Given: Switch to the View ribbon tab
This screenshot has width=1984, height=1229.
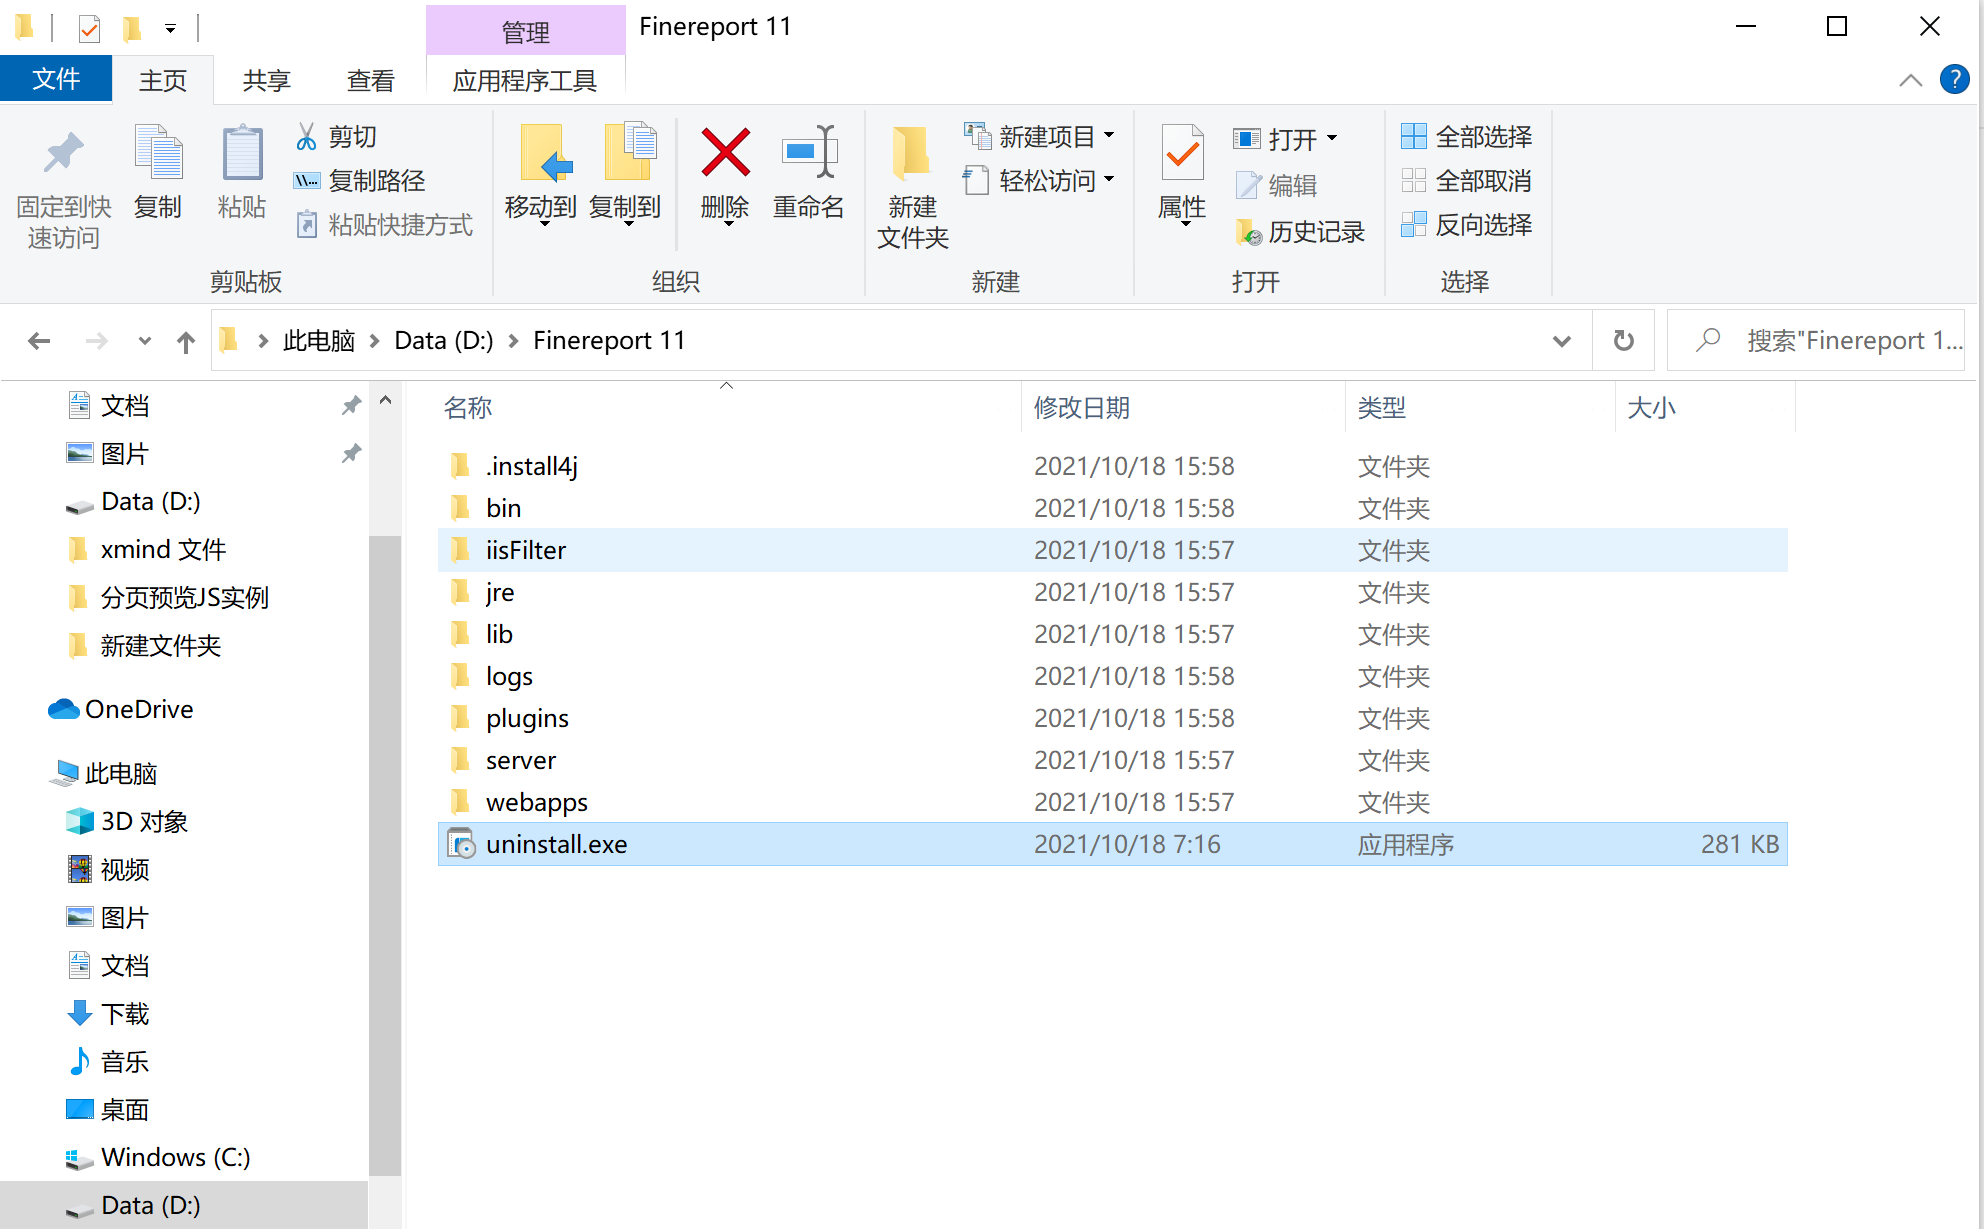Looking at the screenshot, I should (370, 80).
